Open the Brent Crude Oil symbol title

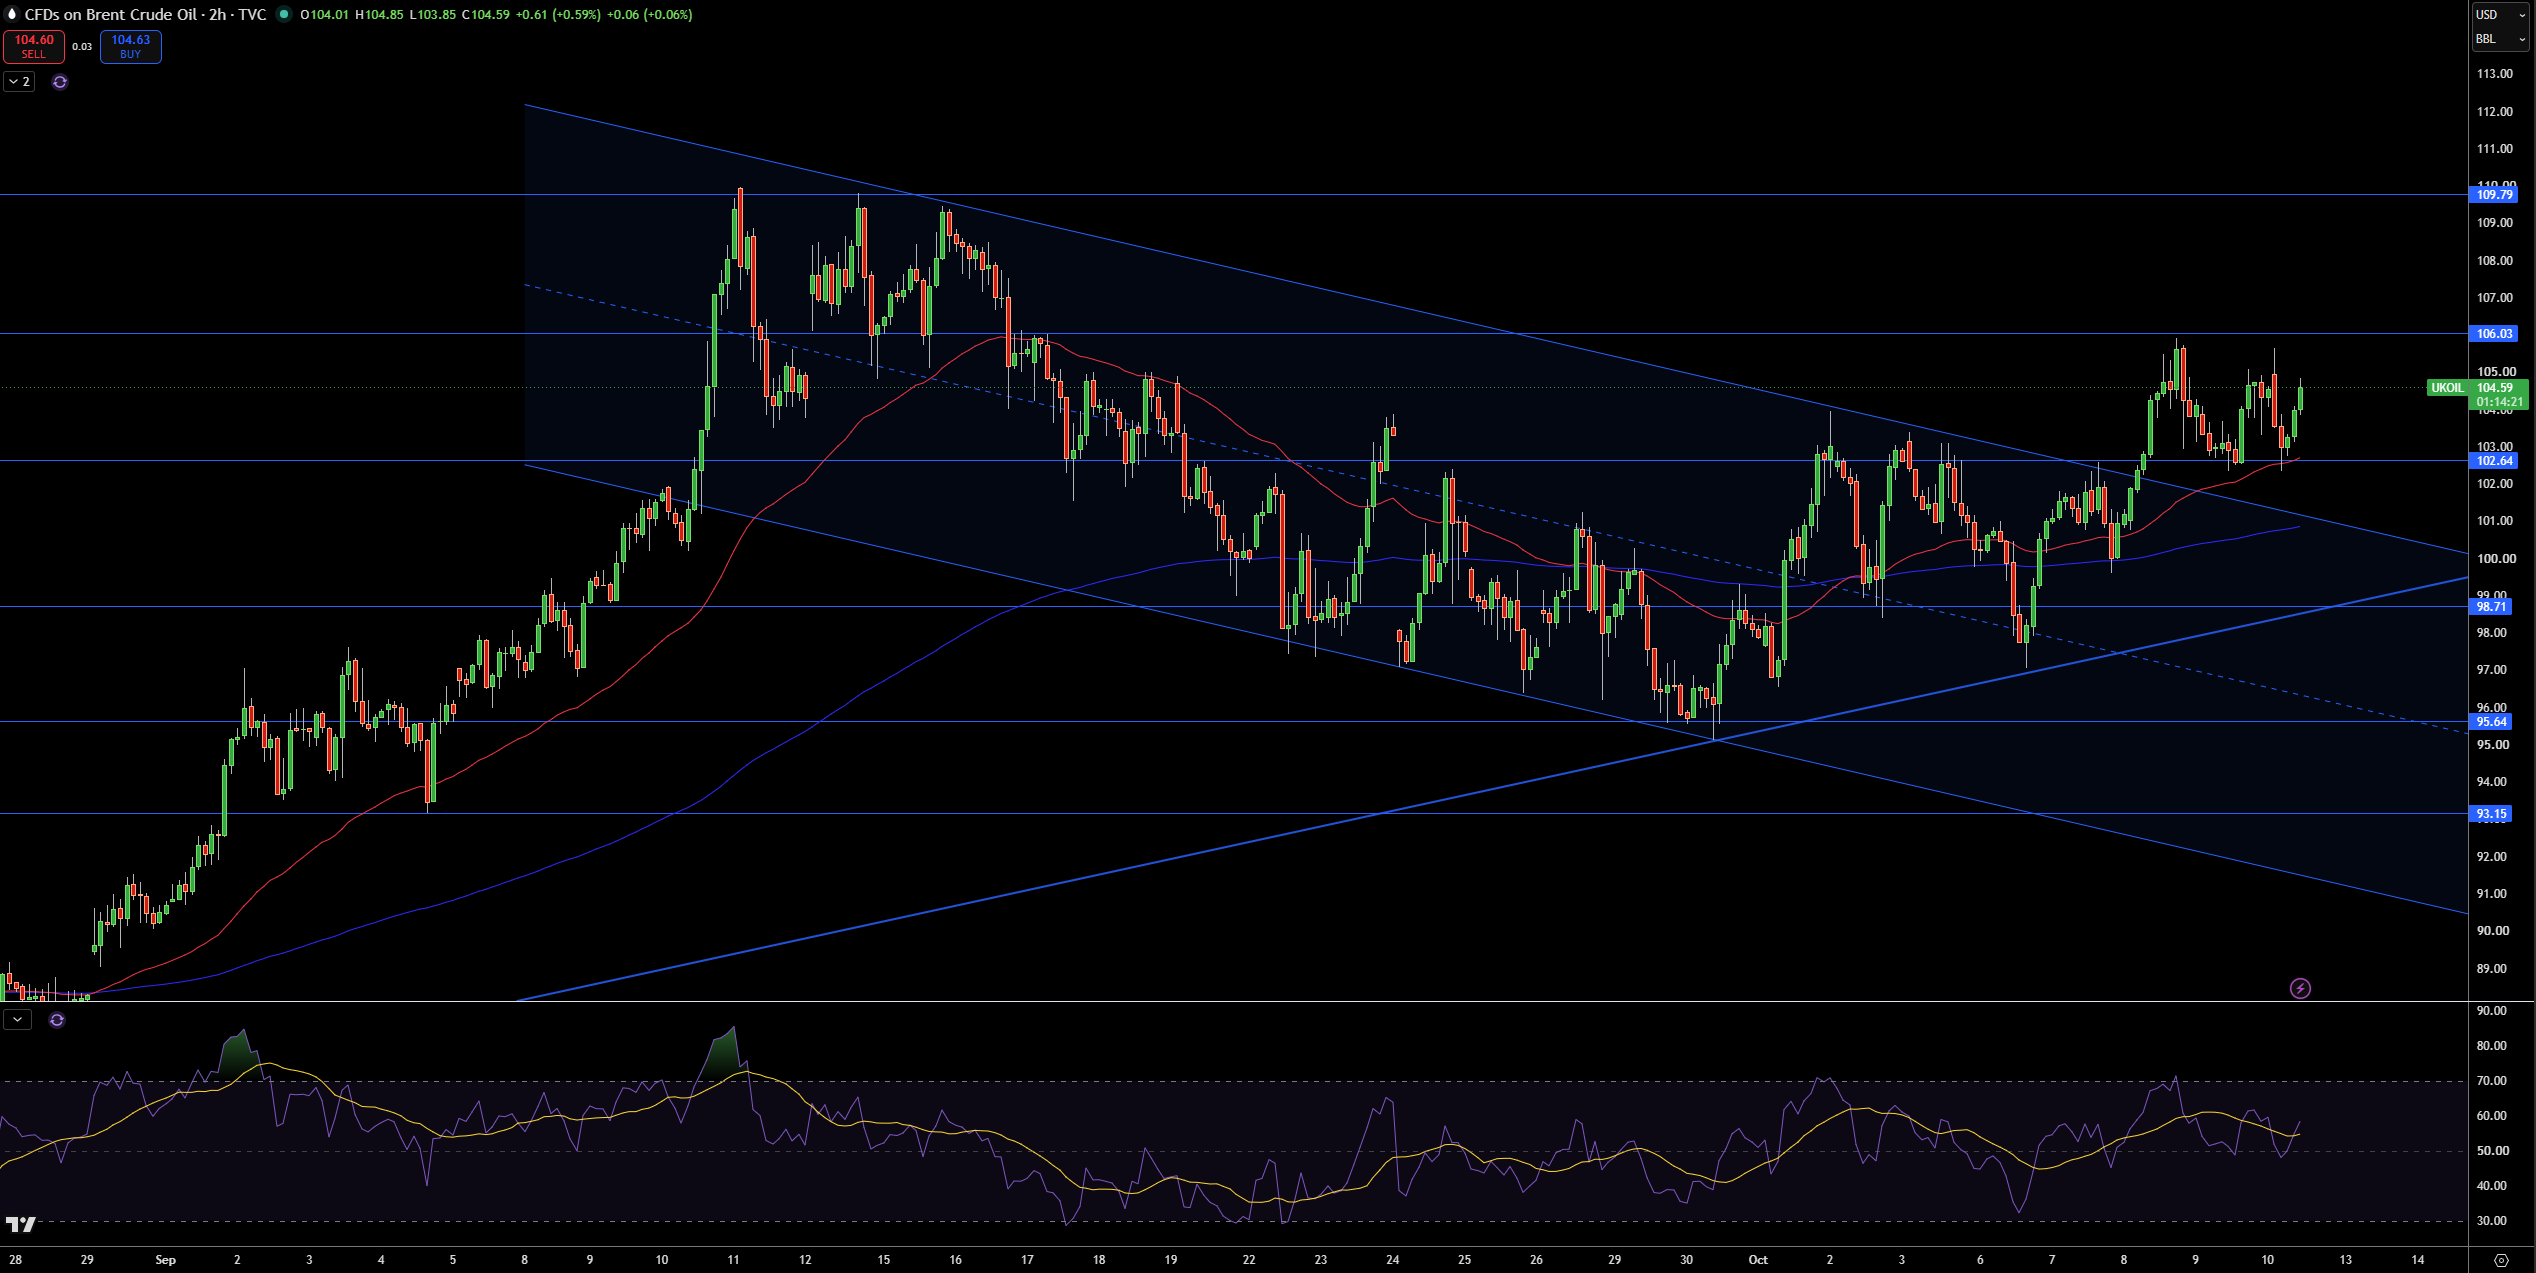click(145, 14)
